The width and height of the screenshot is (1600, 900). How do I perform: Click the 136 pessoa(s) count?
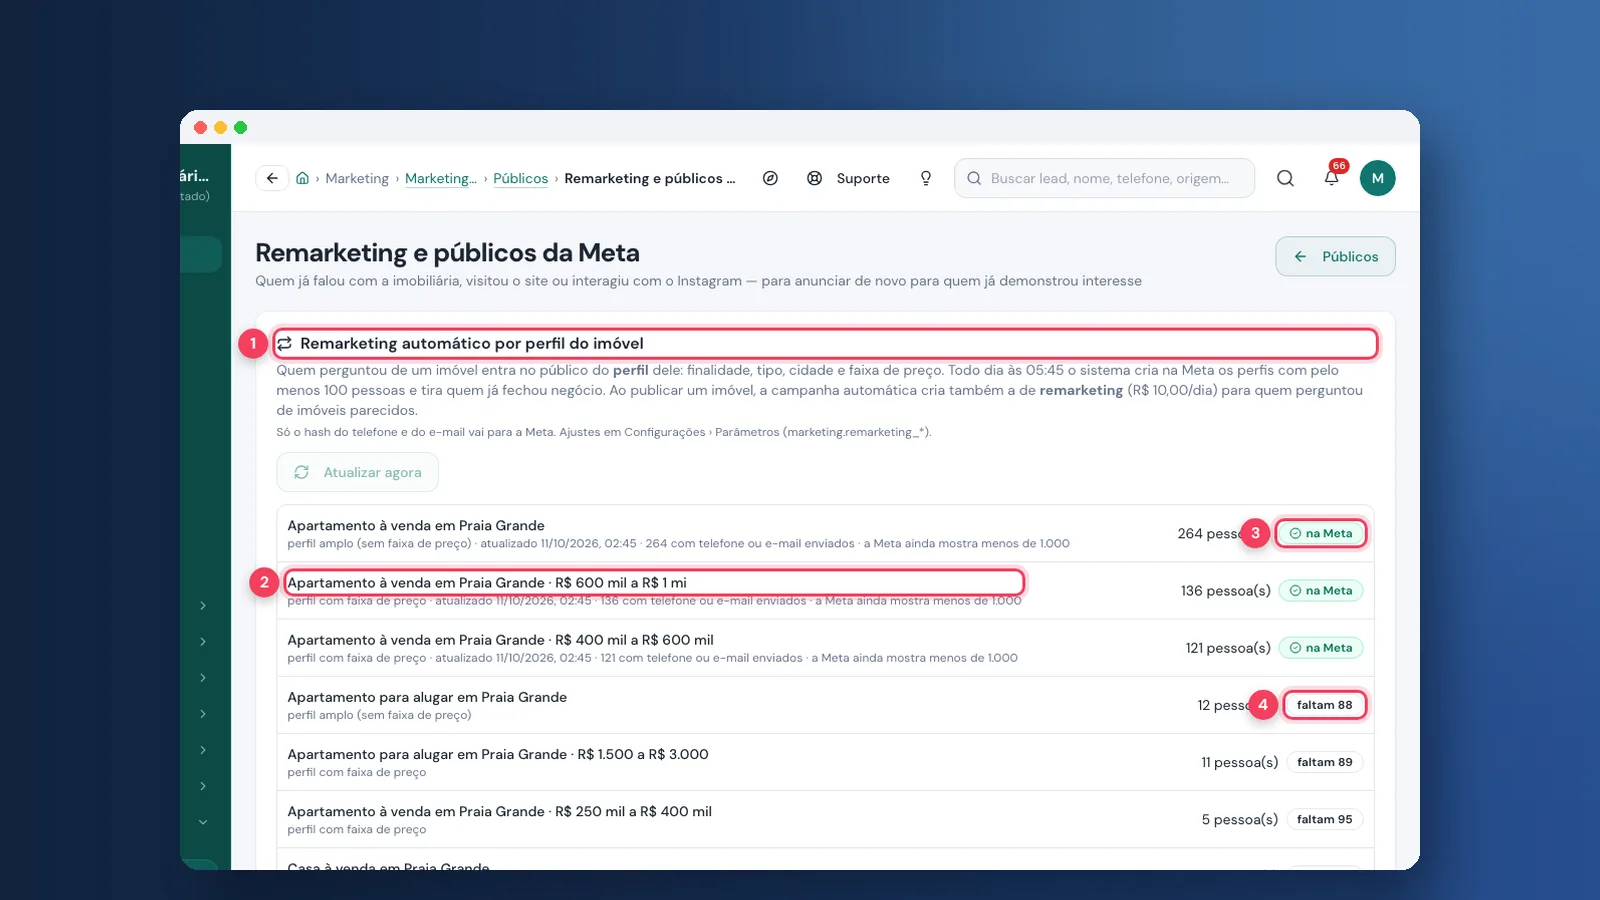[1225, 591]
